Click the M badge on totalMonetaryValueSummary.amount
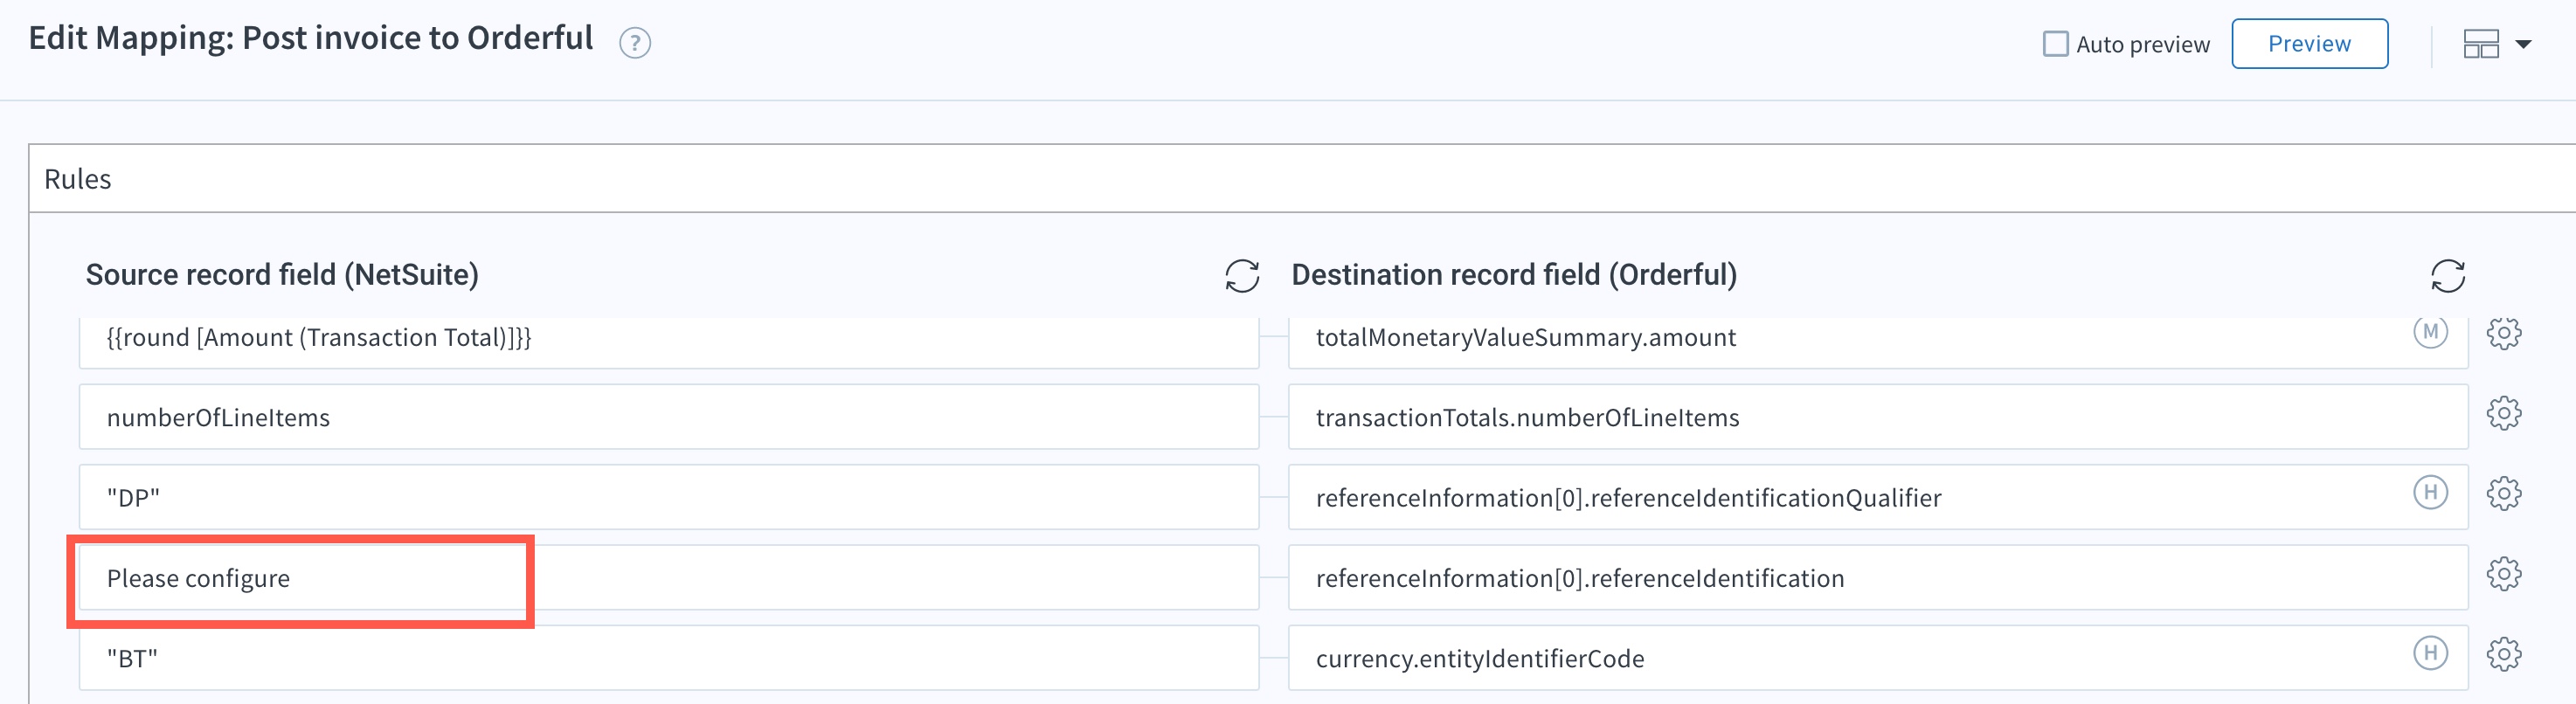 2430,332
